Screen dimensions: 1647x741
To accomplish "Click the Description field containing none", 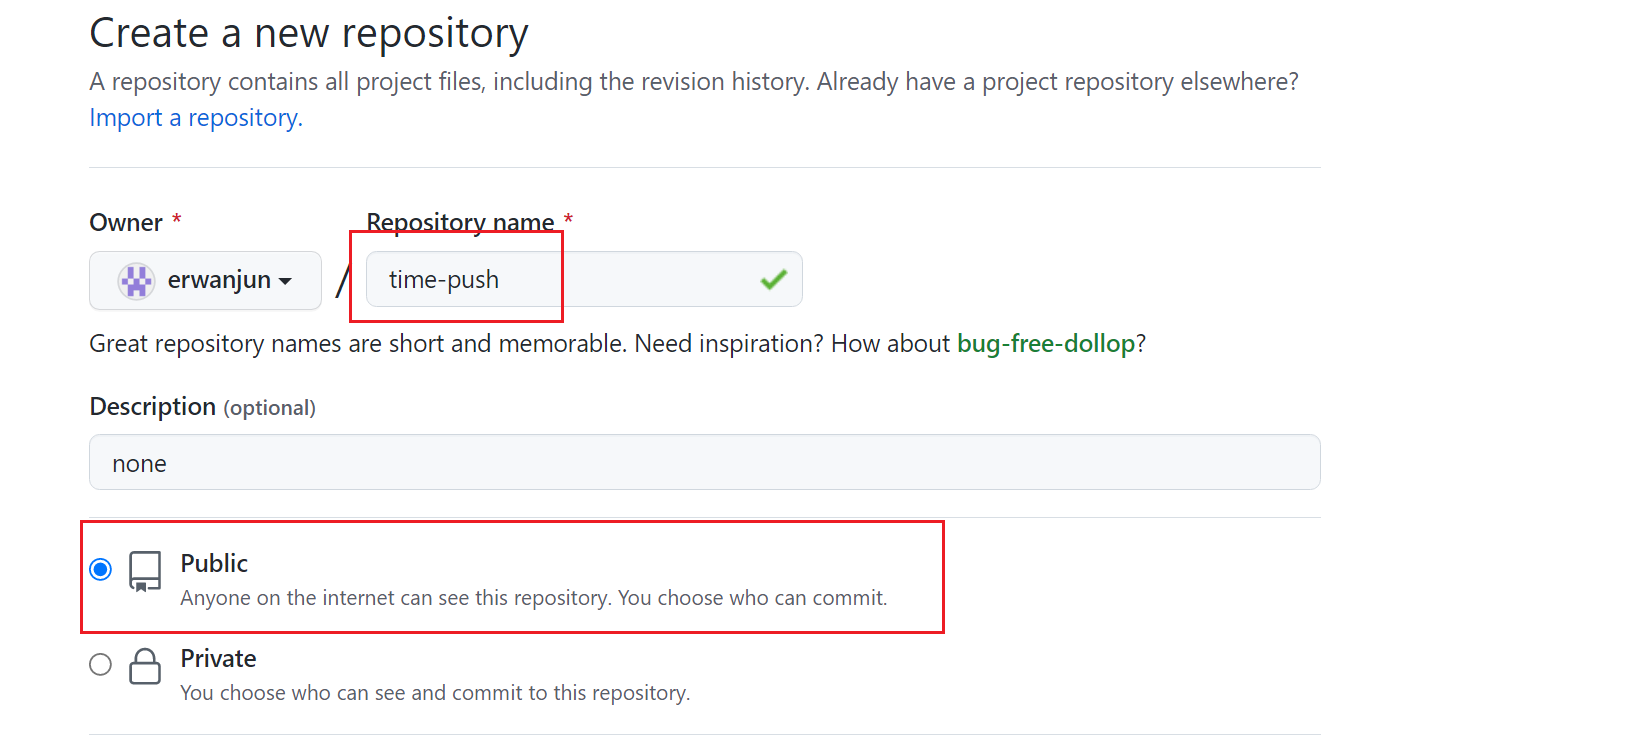I will pos(705,462).
